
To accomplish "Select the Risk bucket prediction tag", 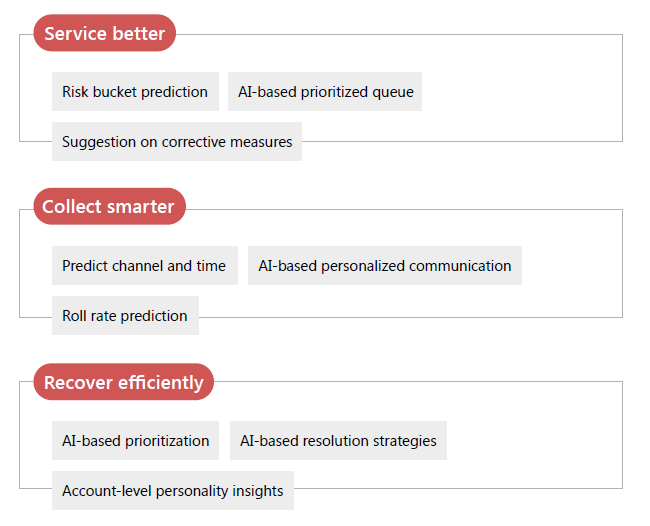I will click(135, 92).
